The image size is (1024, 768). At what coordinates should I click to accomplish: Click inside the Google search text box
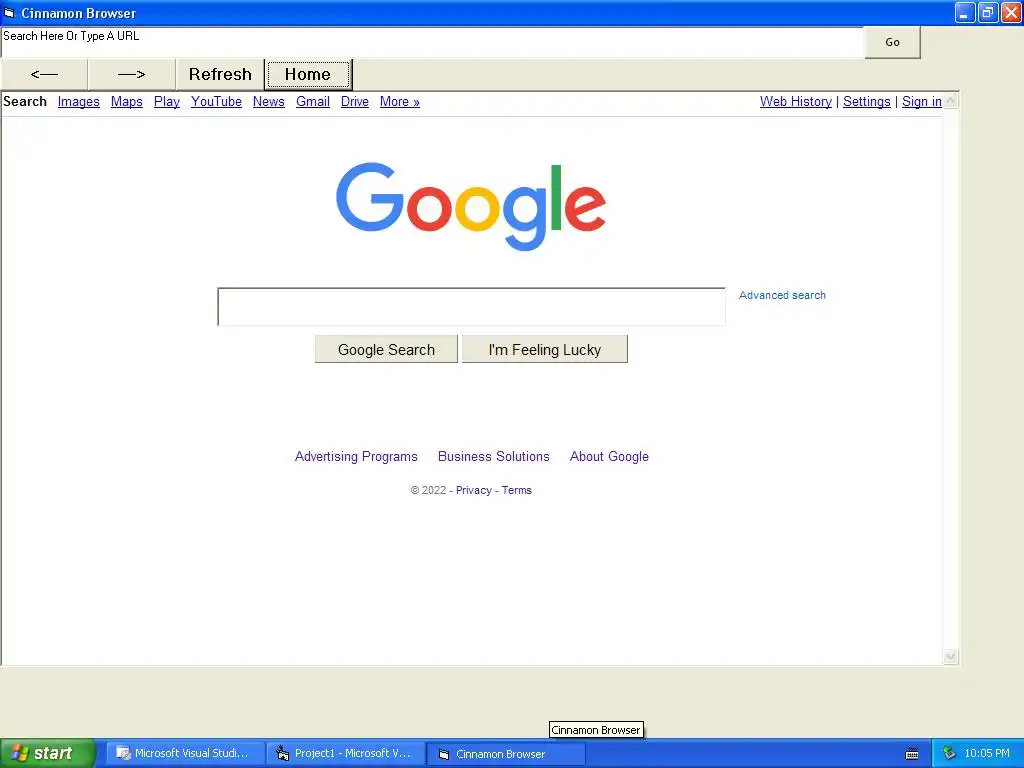point(471,306)
